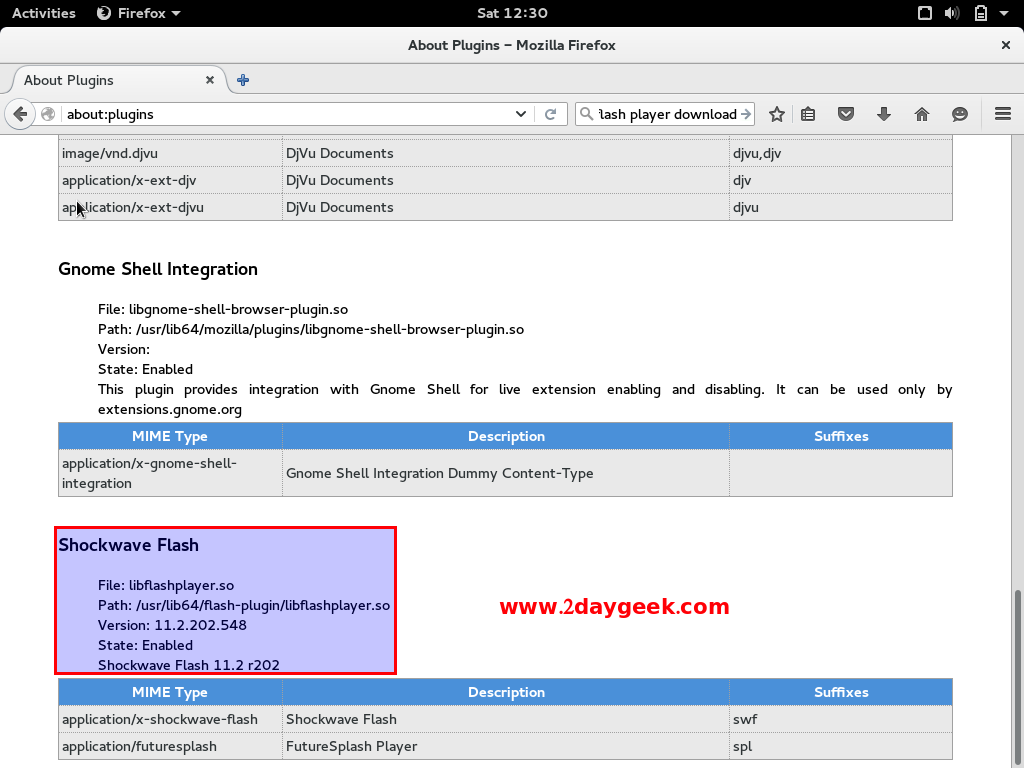1024x768 pixels.
Task: Expand the system menu arrow
Action: click(1004, 13)
